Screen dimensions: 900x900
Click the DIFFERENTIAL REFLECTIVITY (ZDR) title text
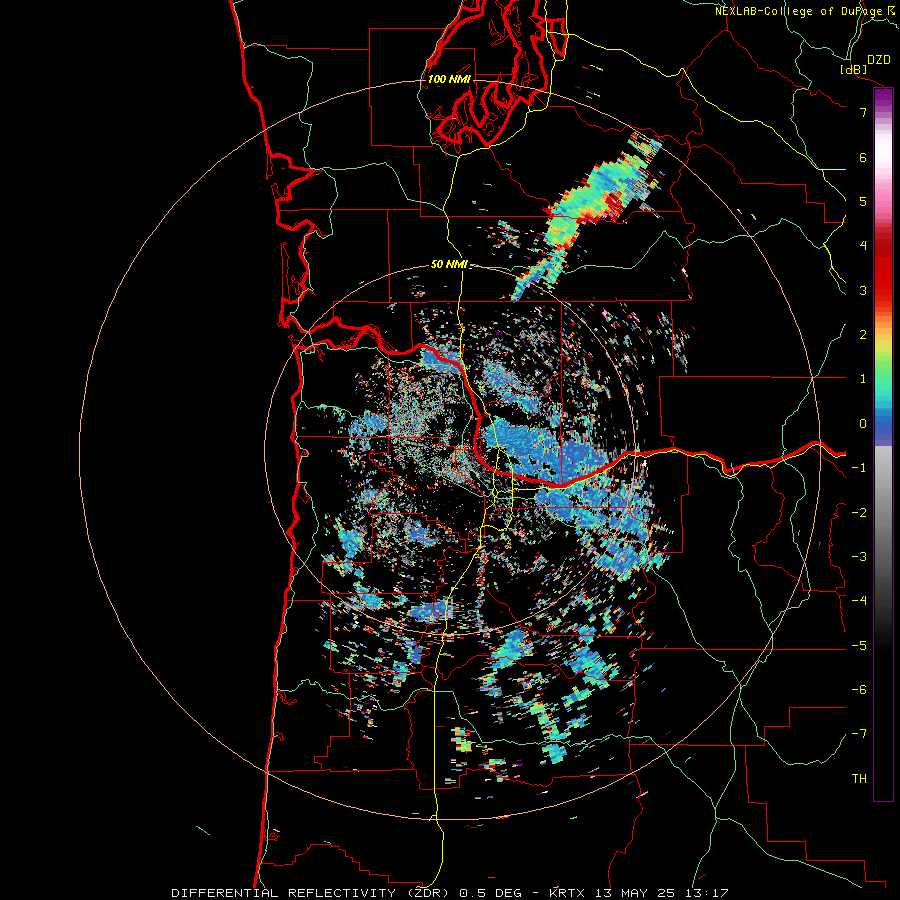tap(312, 893)
